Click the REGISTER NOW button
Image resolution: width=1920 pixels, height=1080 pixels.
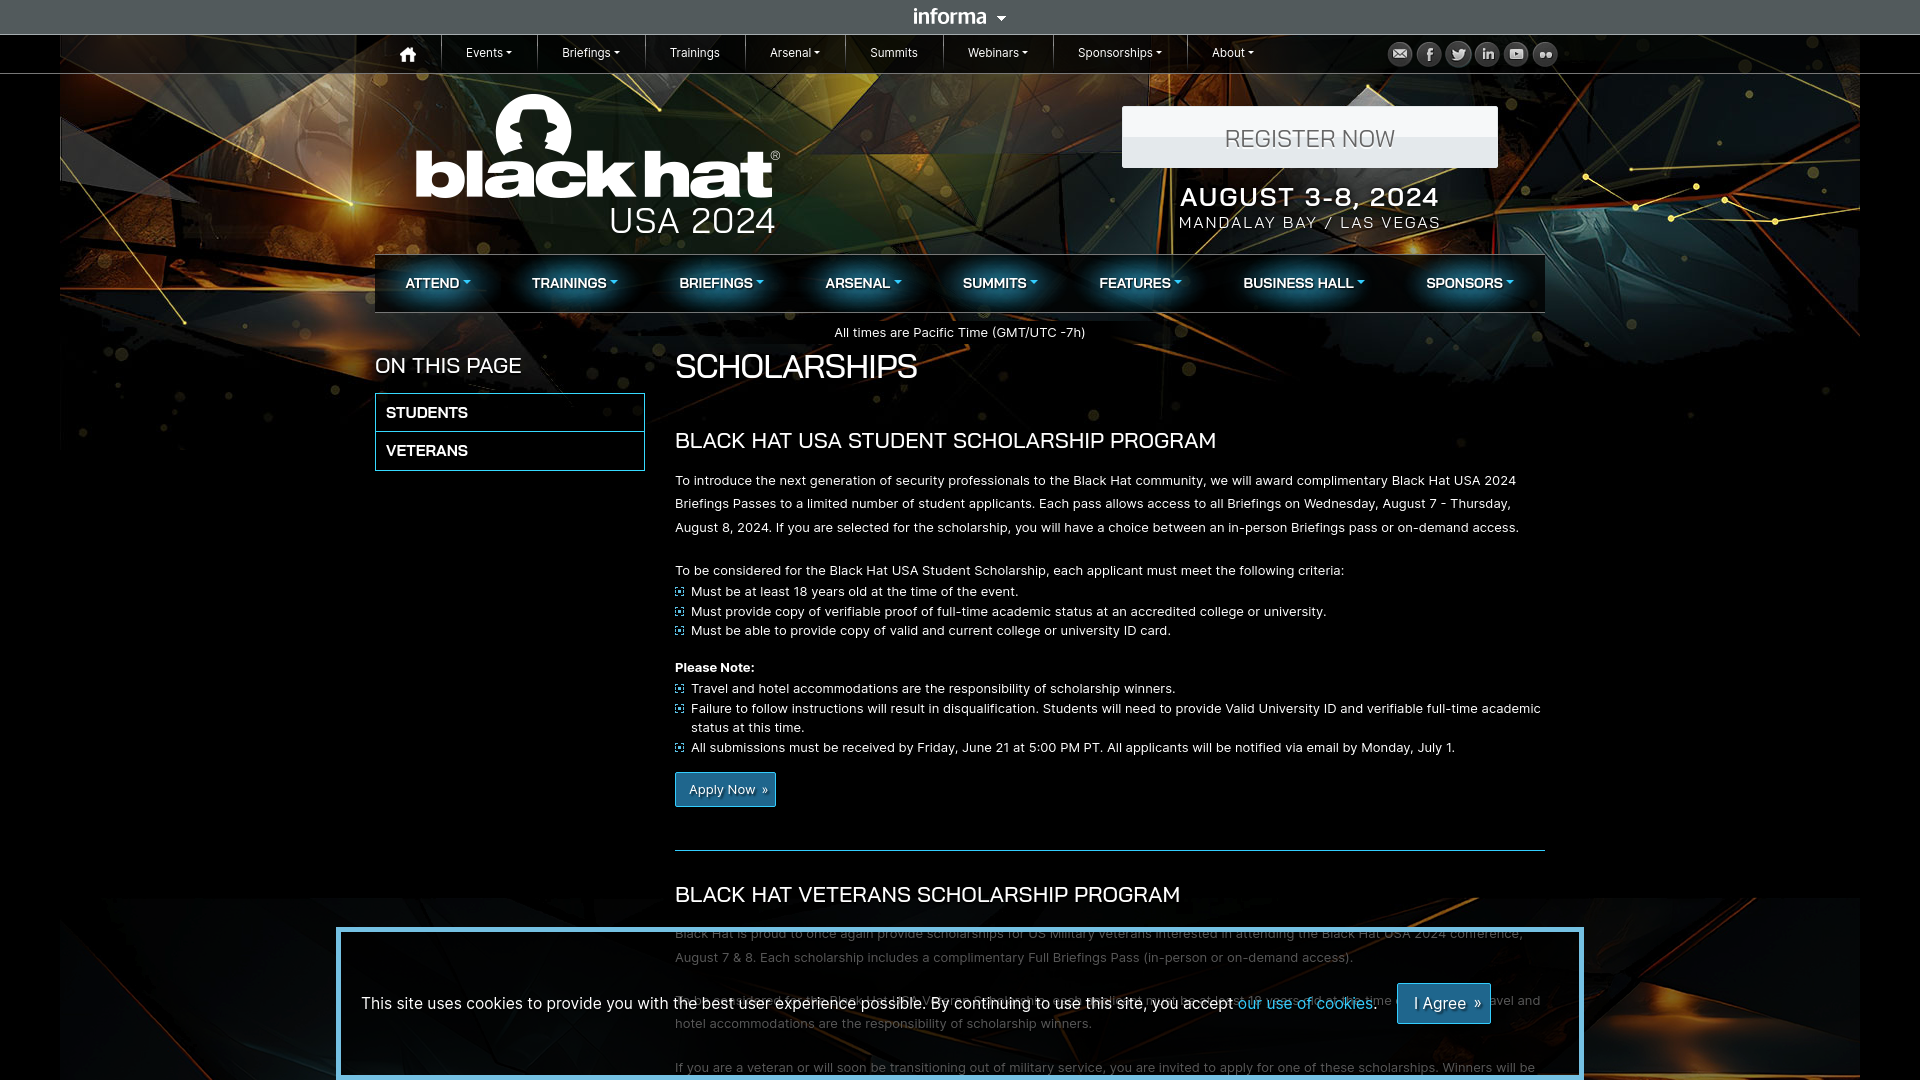coord(1310,137)
